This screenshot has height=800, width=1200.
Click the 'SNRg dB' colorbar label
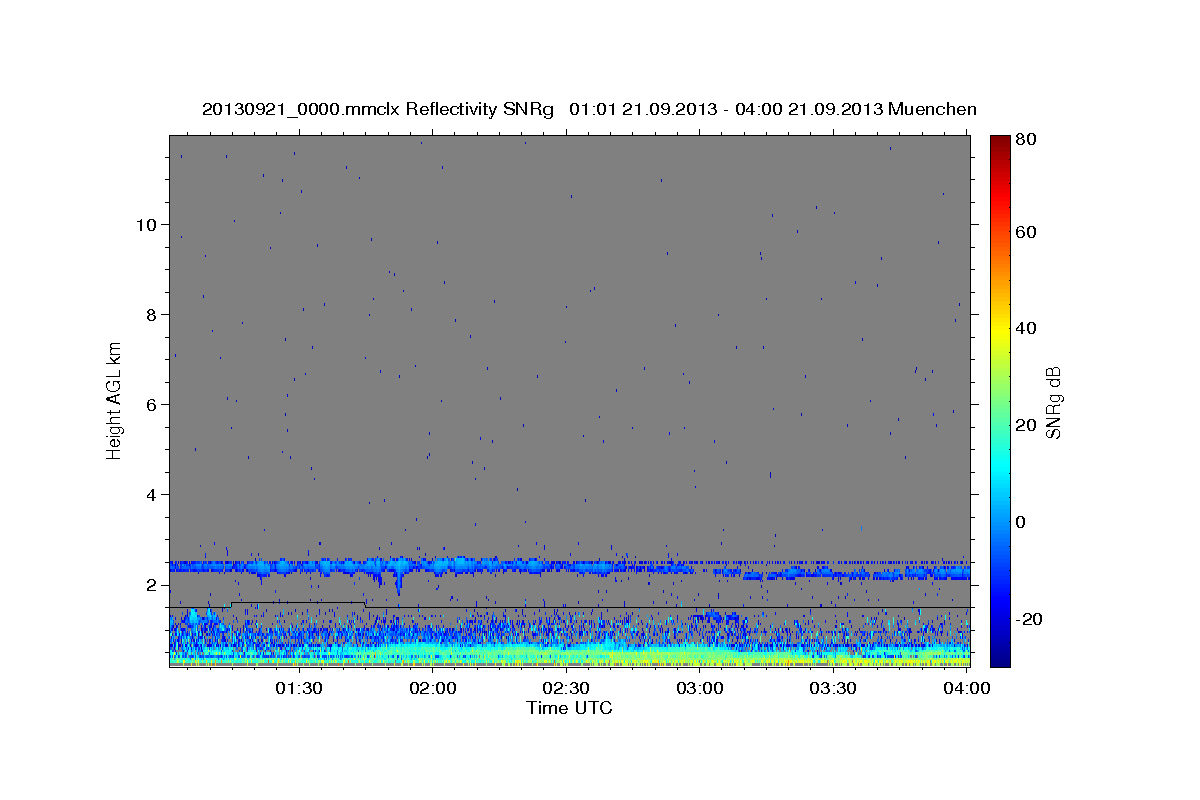tap(1053, 403)
